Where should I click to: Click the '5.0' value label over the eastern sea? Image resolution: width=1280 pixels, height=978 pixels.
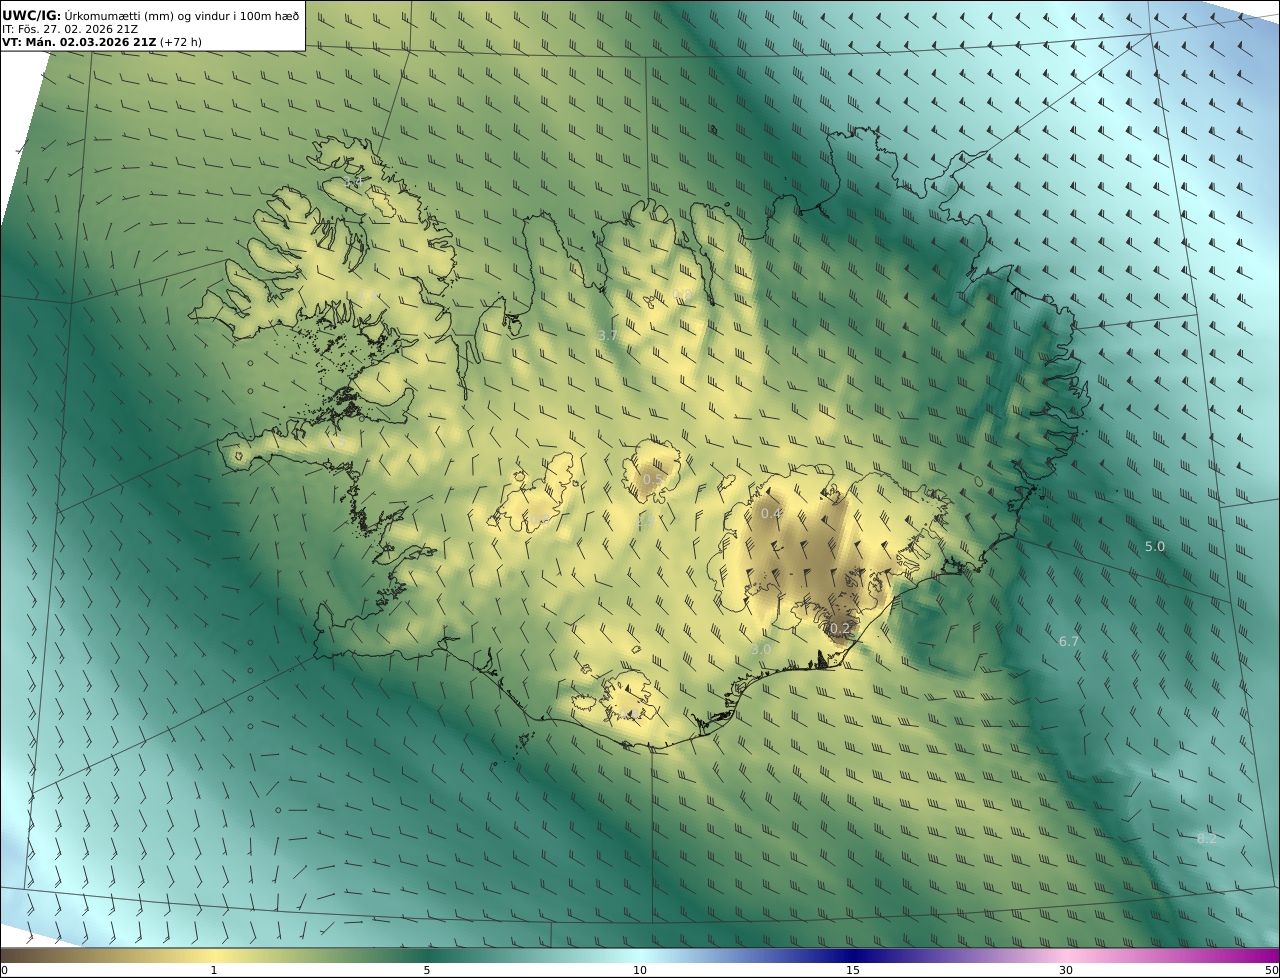pos(1155,547)
